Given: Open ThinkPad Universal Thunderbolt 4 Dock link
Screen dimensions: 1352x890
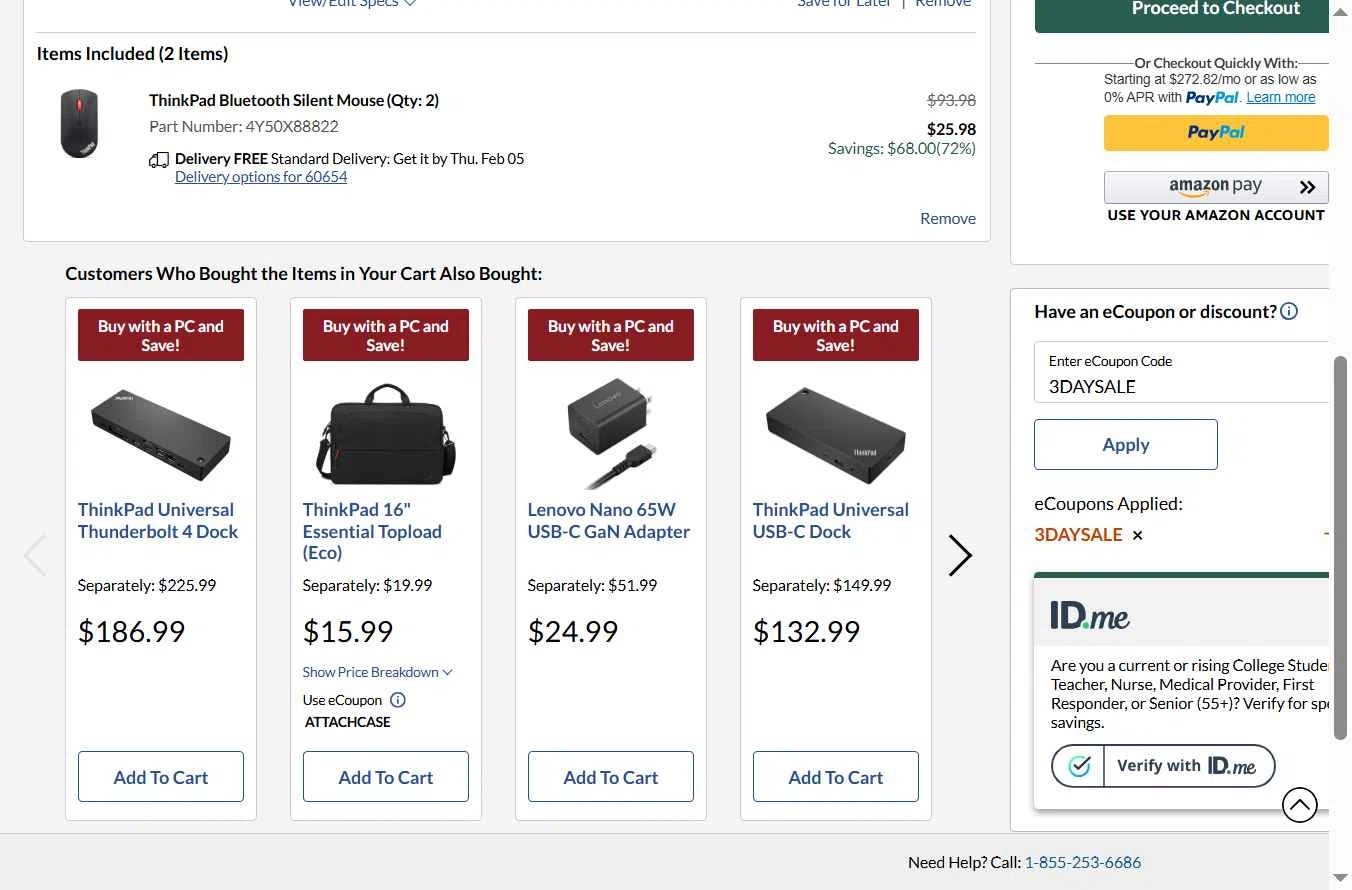Looking at the screenshot, I should click(x=158, y=520).
